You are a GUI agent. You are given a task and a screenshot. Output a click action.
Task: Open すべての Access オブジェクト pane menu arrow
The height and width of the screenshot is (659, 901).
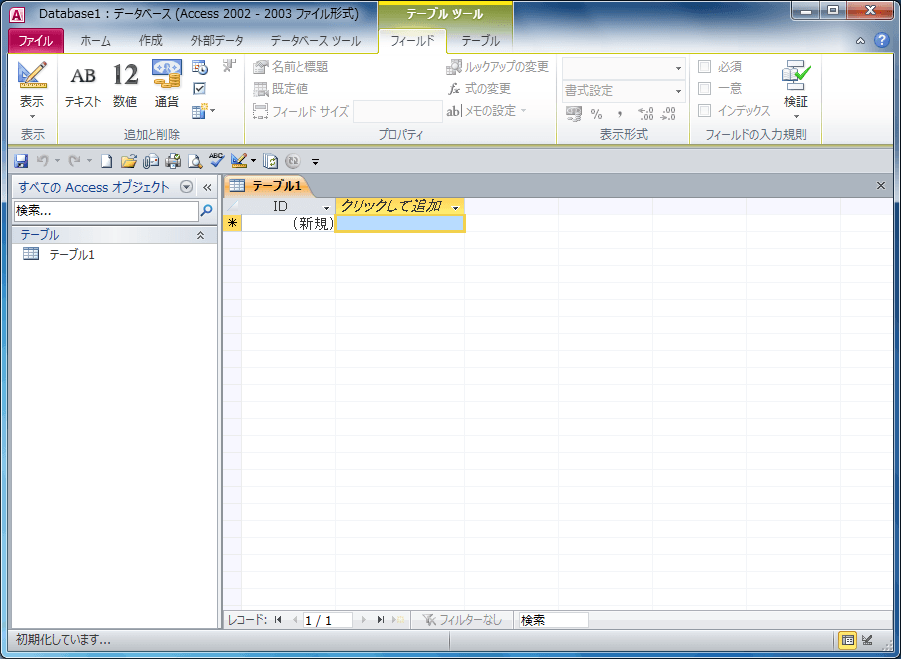[186, 187]
